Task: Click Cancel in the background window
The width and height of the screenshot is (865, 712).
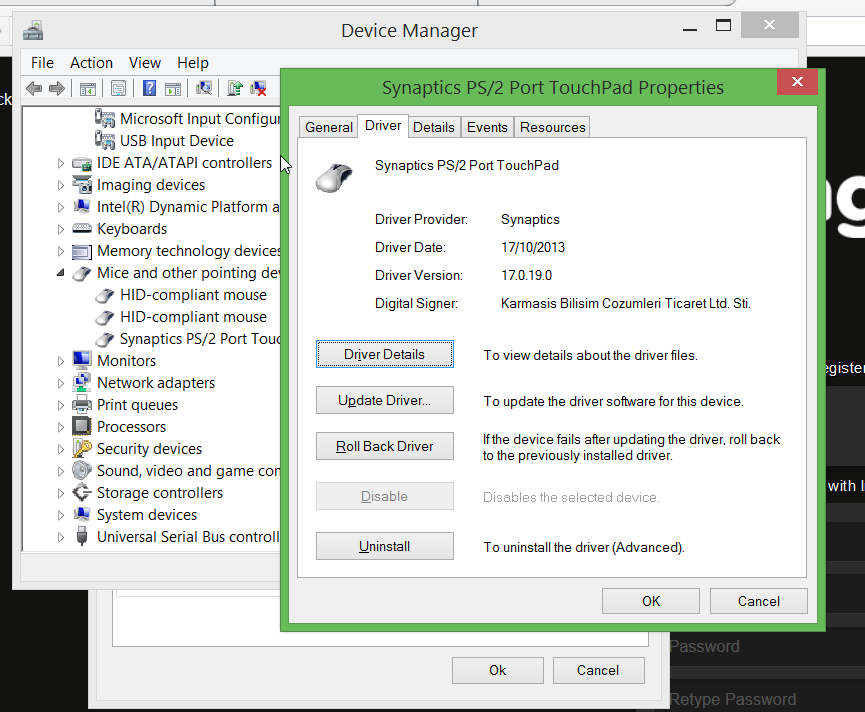Action: coord(598,670)
